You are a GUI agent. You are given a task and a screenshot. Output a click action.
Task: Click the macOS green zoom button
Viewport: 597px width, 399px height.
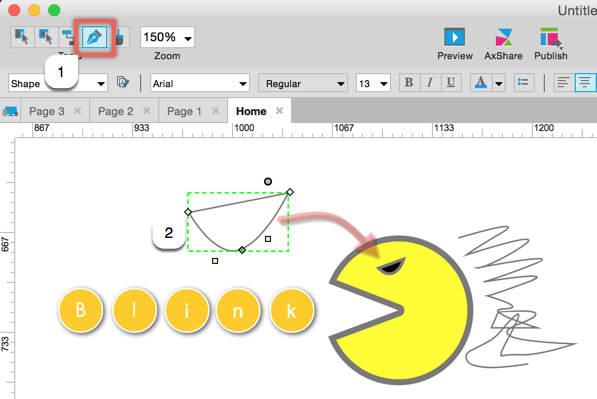[x=54, y=10]
